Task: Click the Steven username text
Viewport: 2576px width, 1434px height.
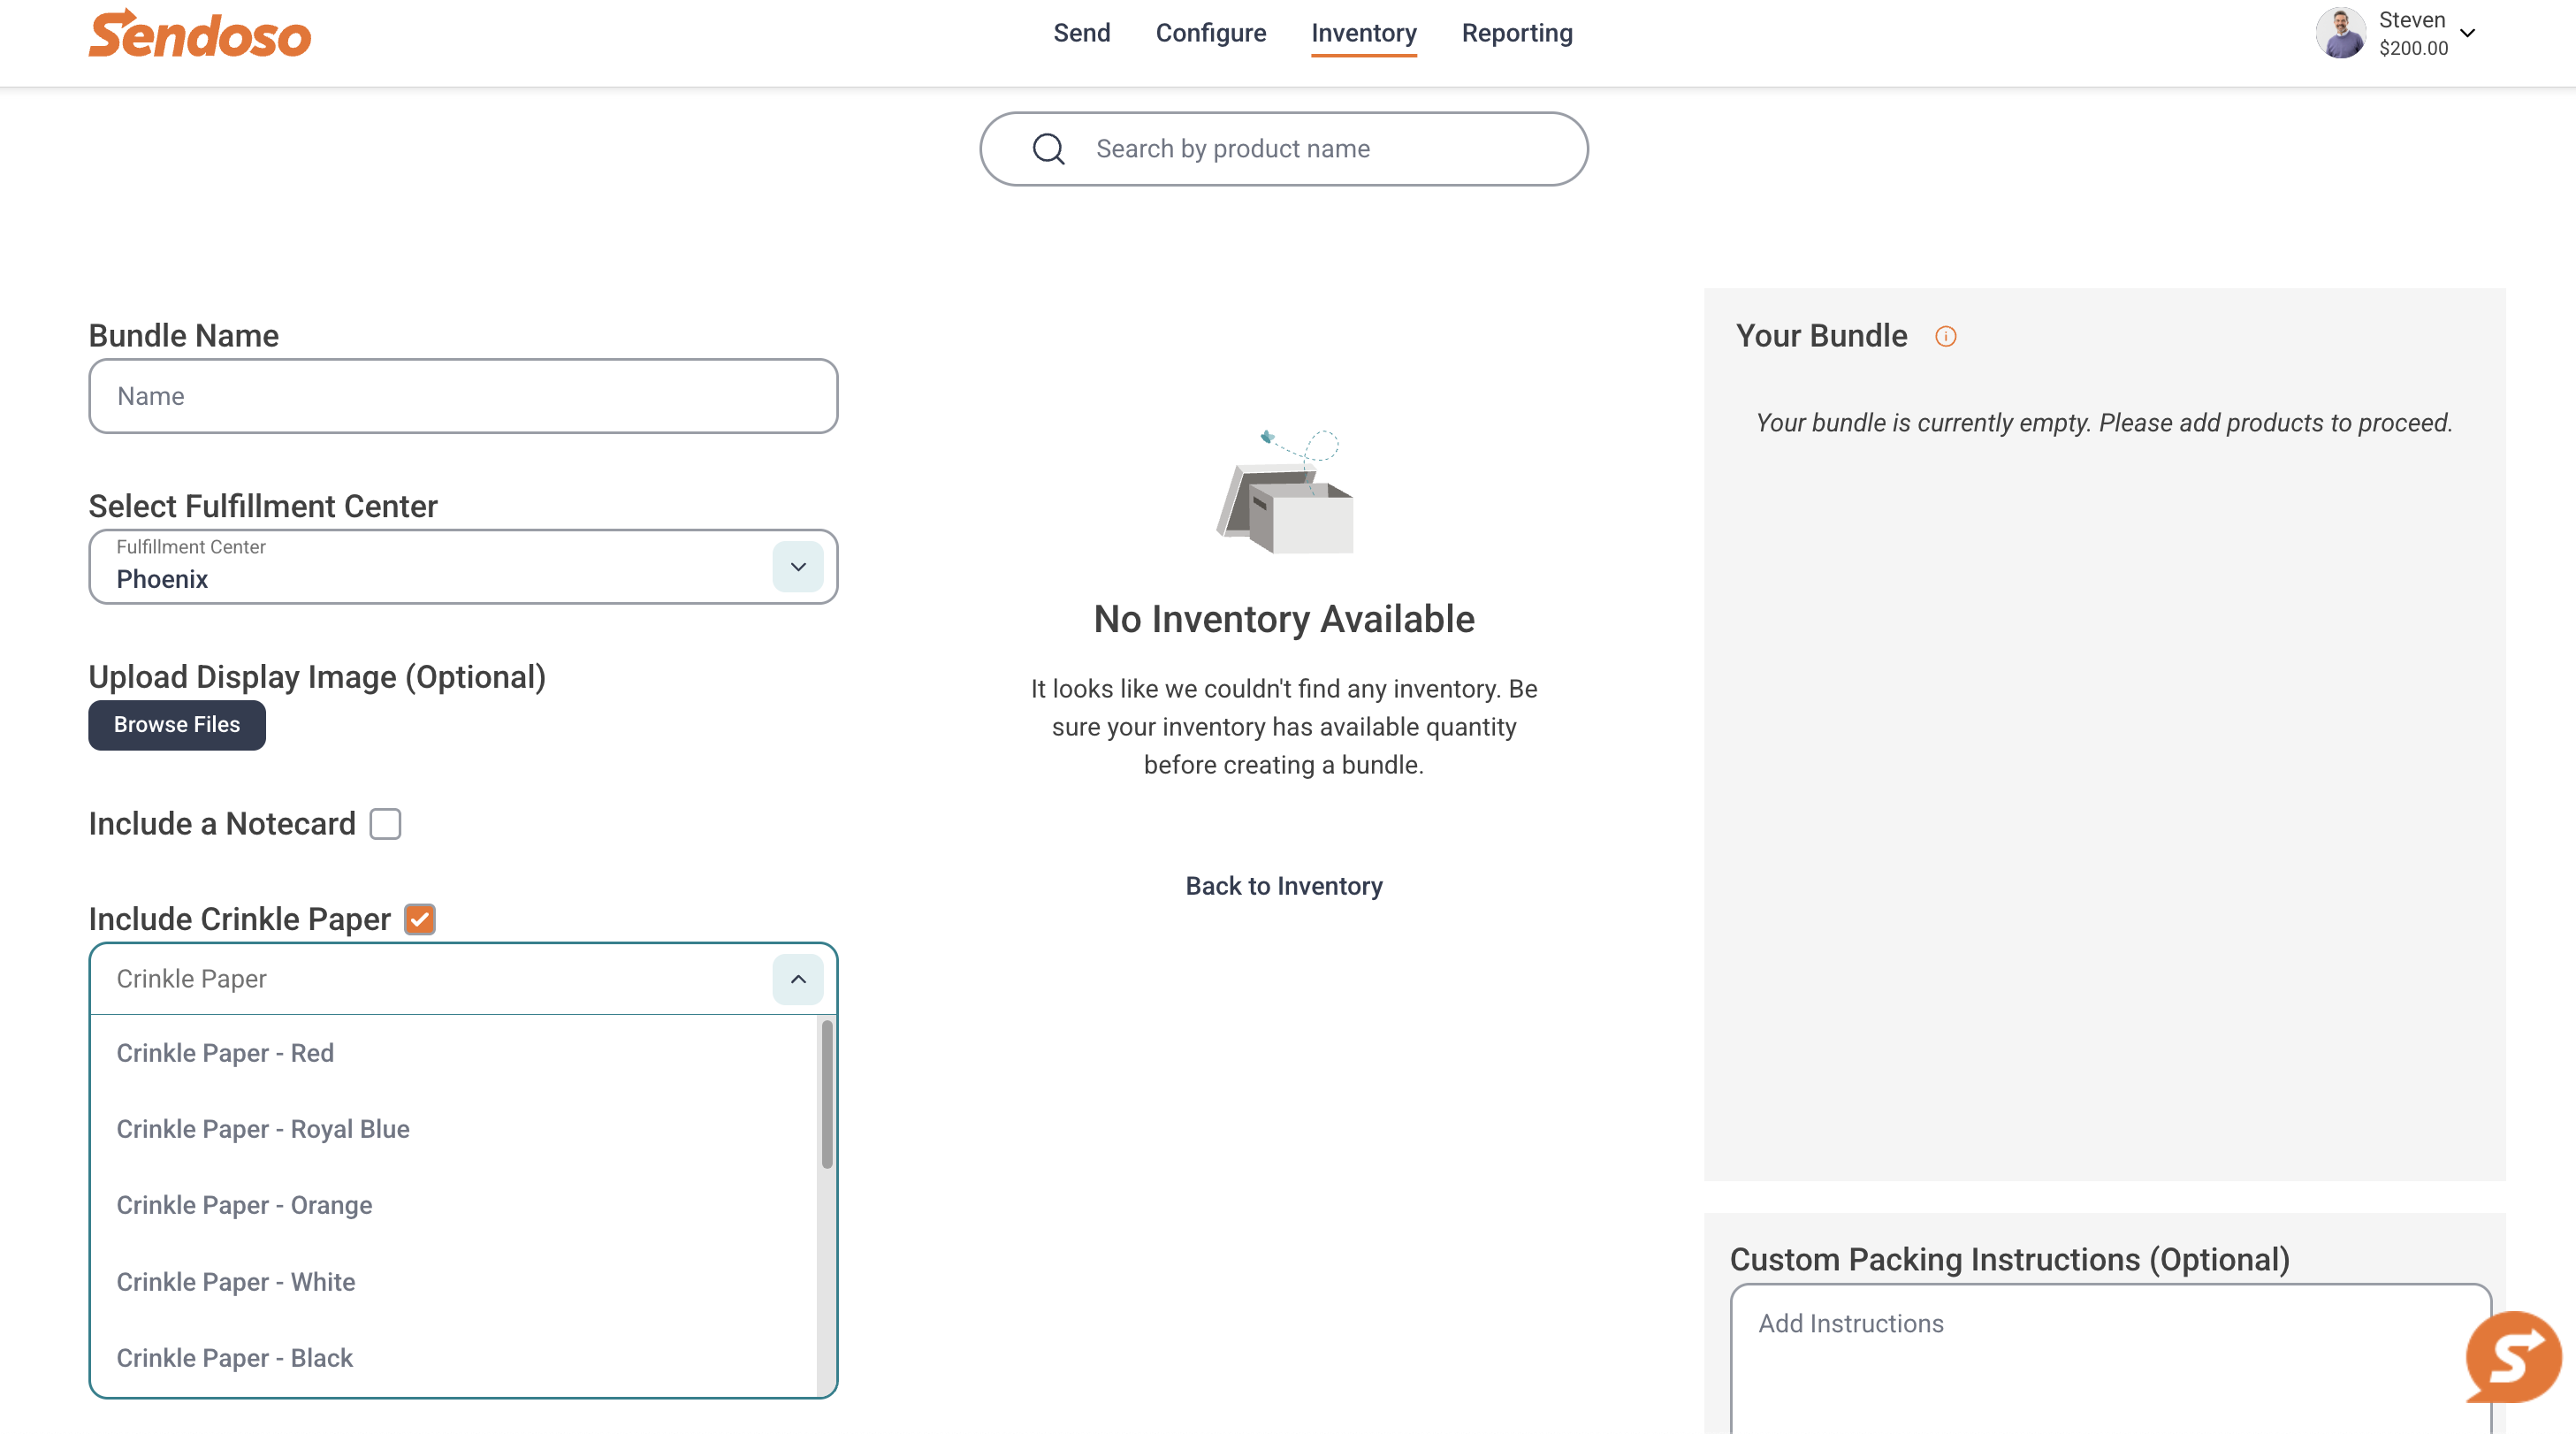Action: click(x=2411, y=20)
